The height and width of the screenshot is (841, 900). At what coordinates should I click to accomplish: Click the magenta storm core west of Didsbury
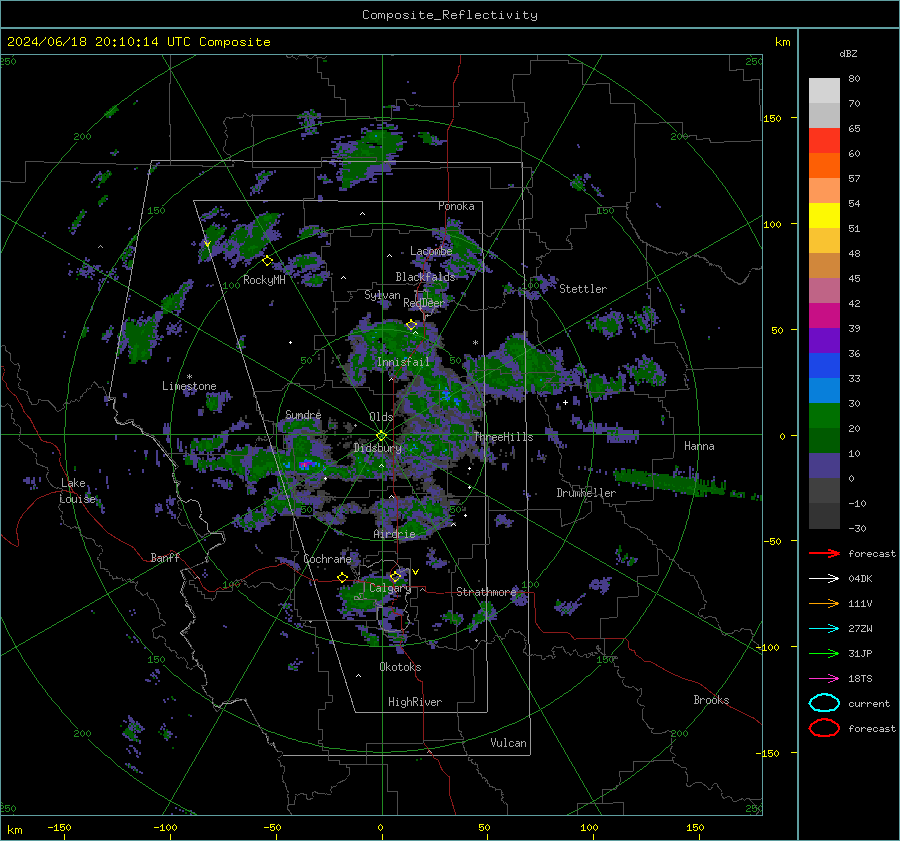pos(305,464)
